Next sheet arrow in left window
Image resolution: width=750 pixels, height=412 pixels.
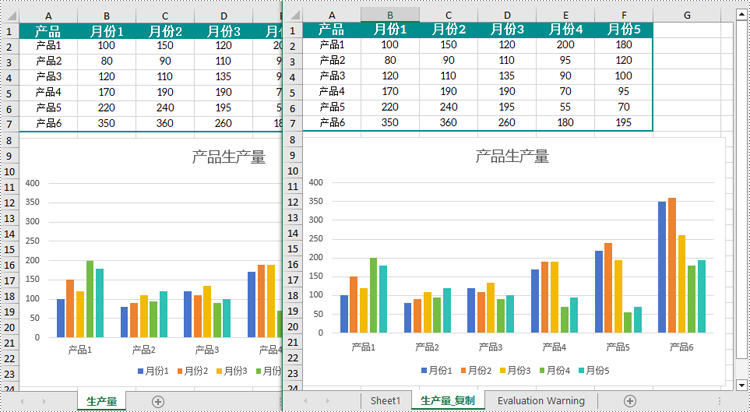pyautogui.click(x=44, y=401)
